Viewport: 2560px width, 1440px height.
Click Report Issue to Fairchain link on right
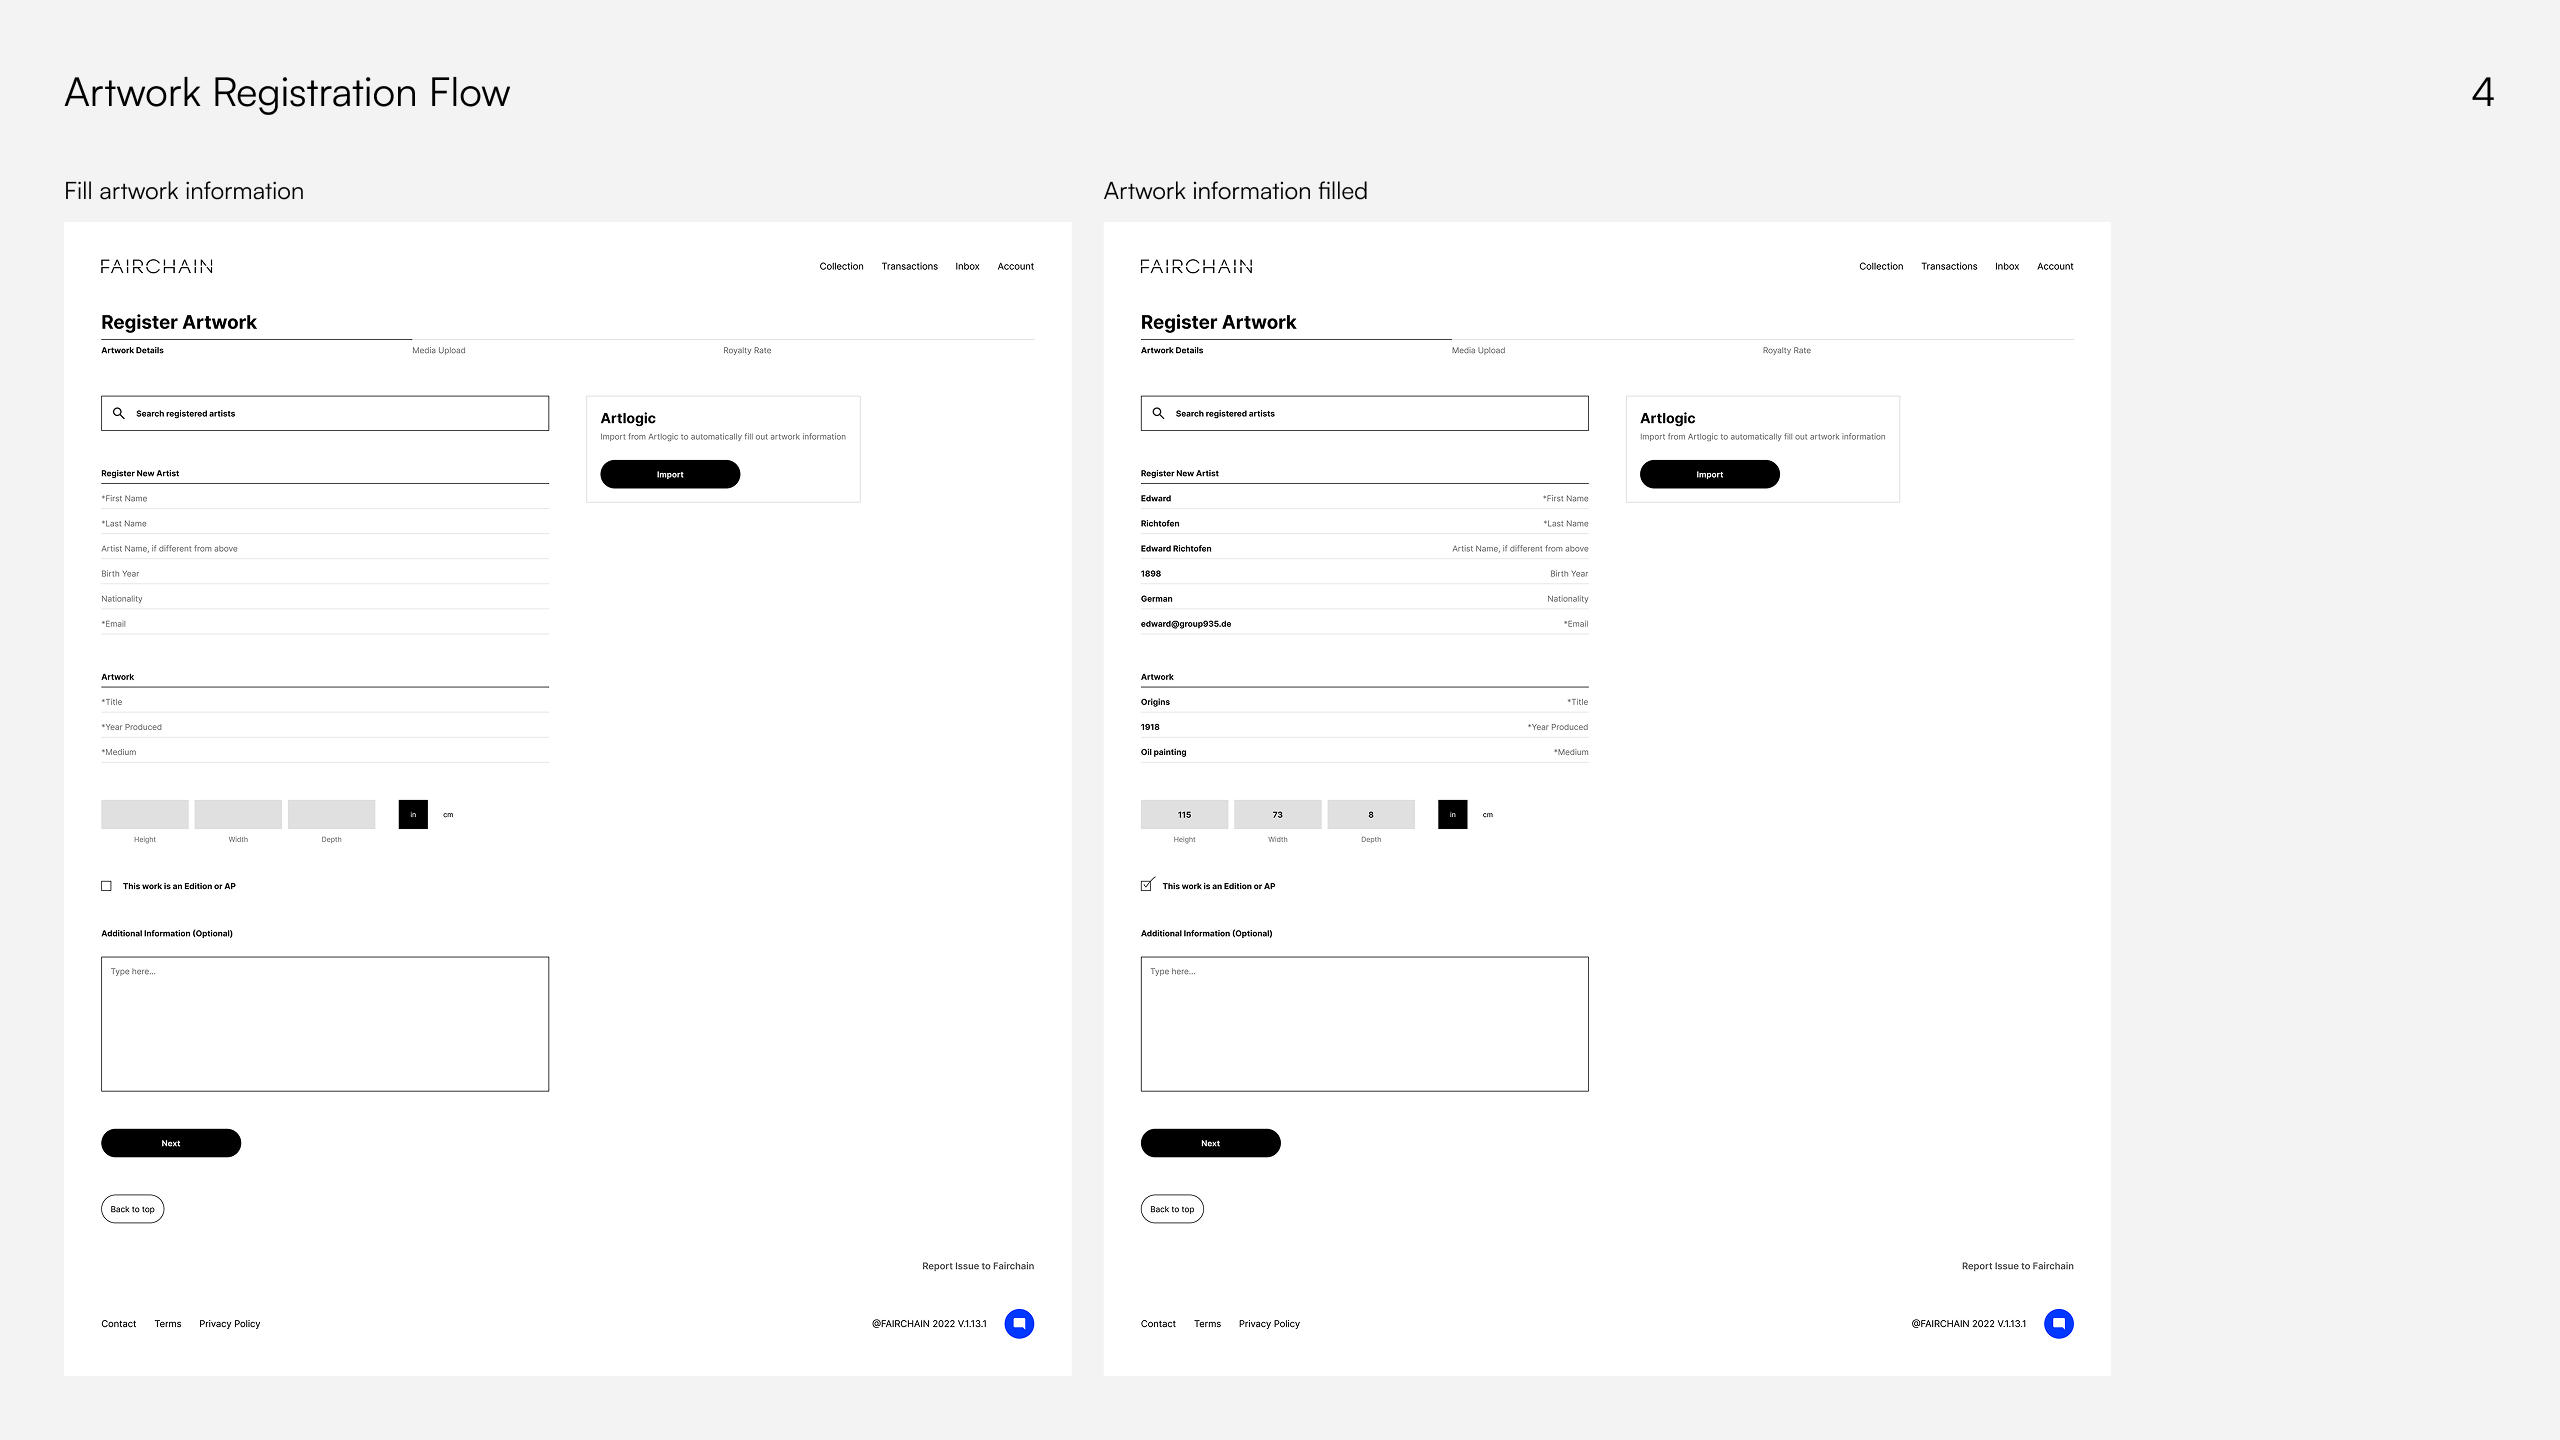(x=2017, y=1266)
